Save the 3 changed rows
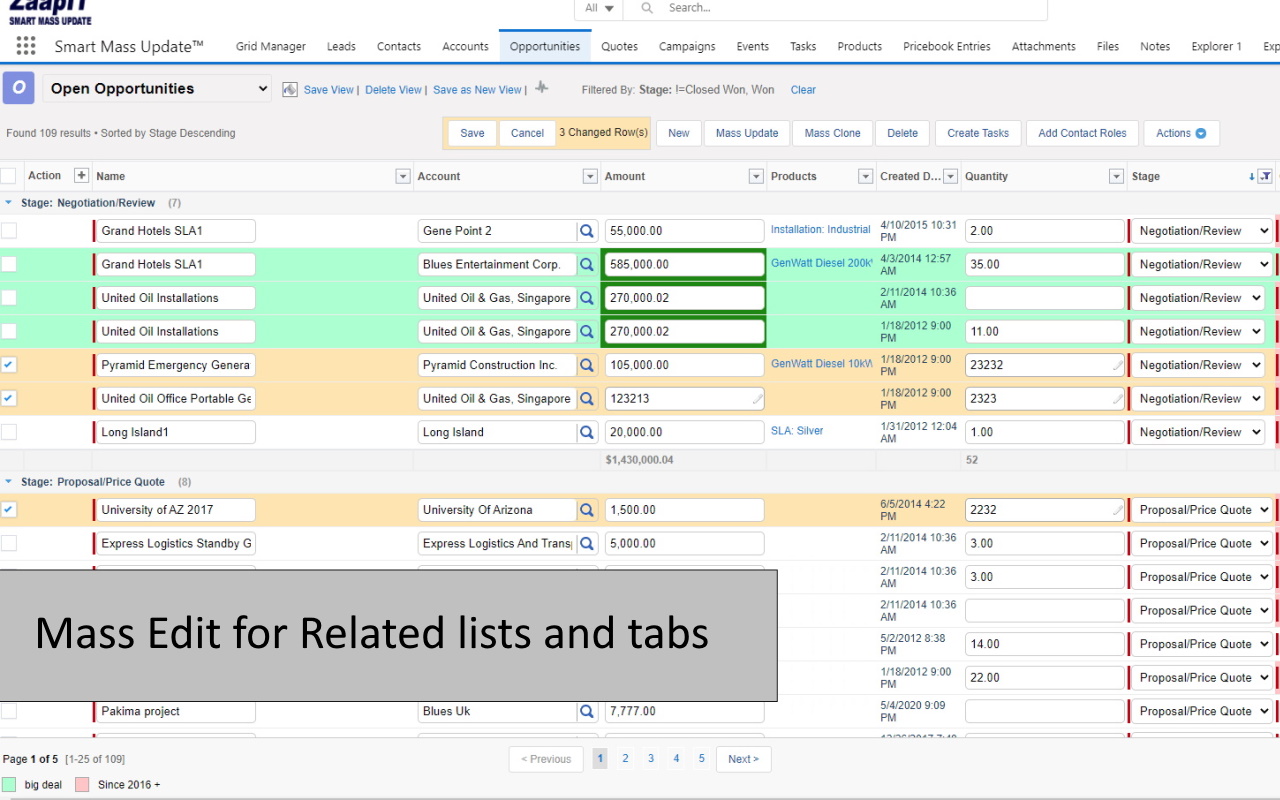 point(473,133)
